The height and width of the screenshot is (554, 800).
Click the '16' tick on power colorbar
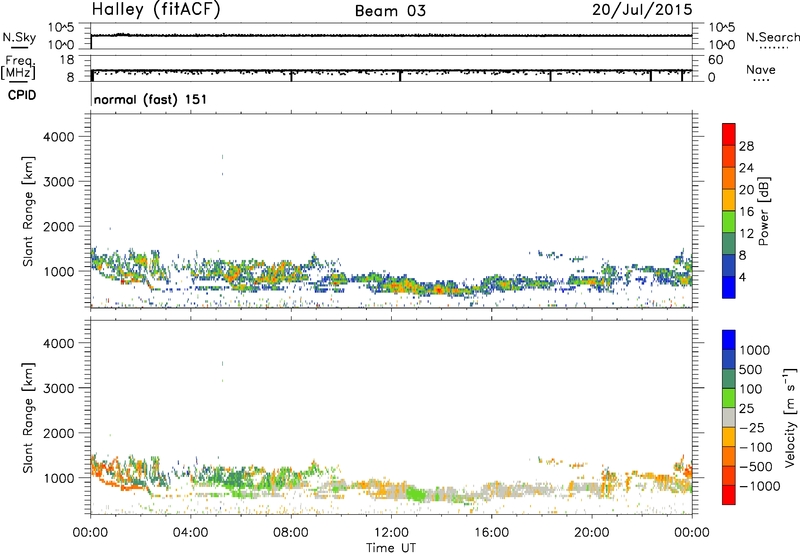pos(746,212)
